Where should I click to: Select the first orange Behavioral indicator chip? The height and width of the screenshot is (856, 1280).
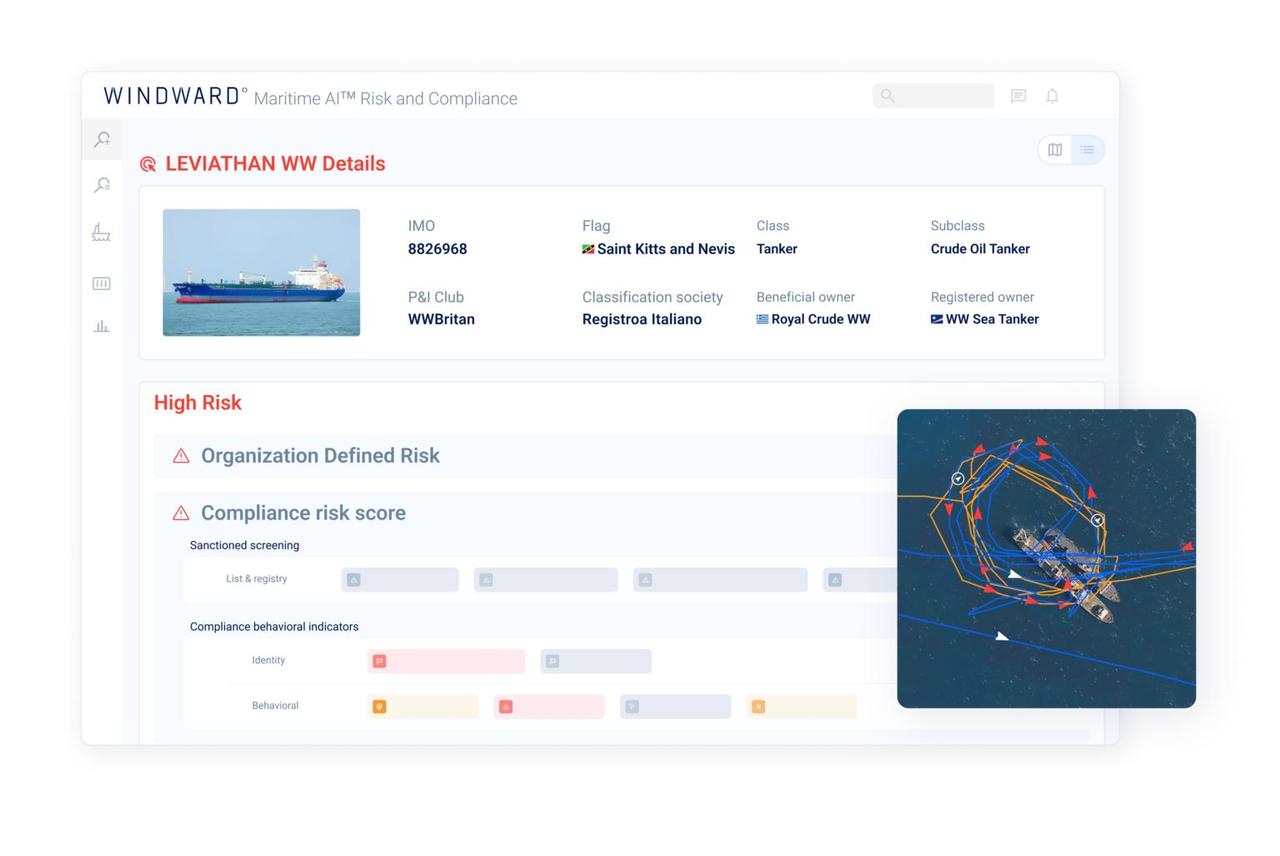tap(423, 707)
